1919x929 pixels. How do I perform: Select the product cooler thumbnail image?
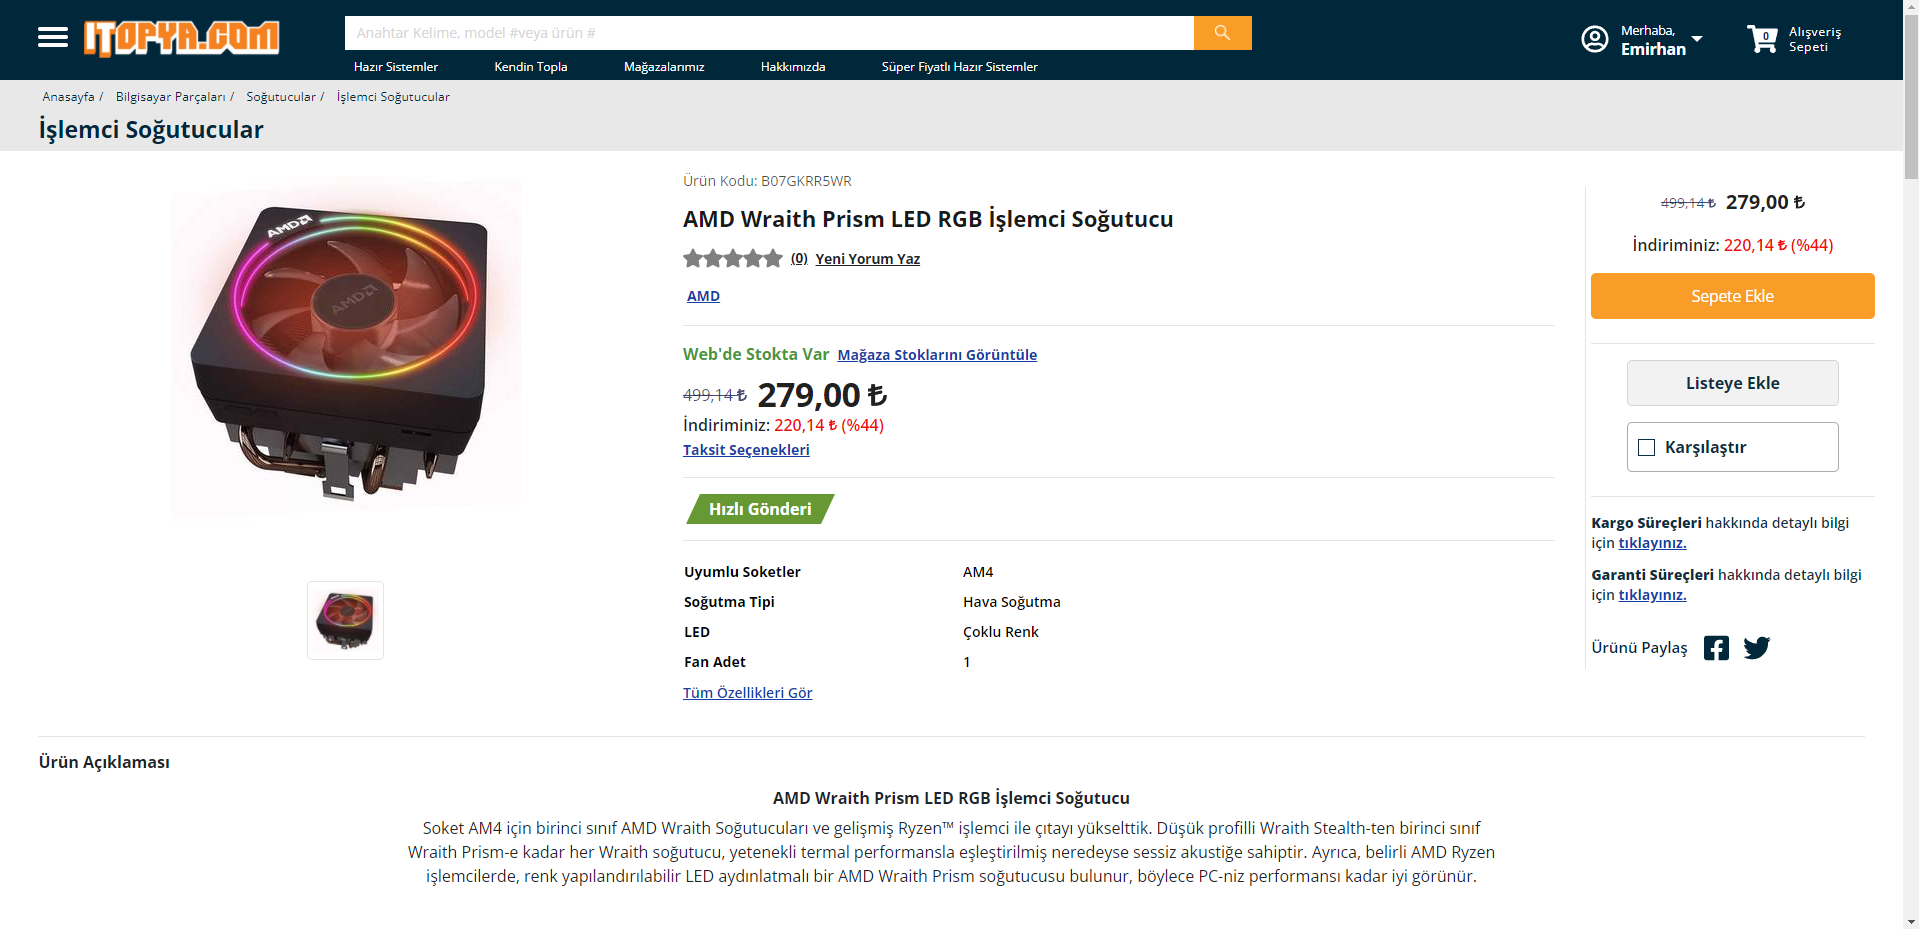click(x=345, y=620)
